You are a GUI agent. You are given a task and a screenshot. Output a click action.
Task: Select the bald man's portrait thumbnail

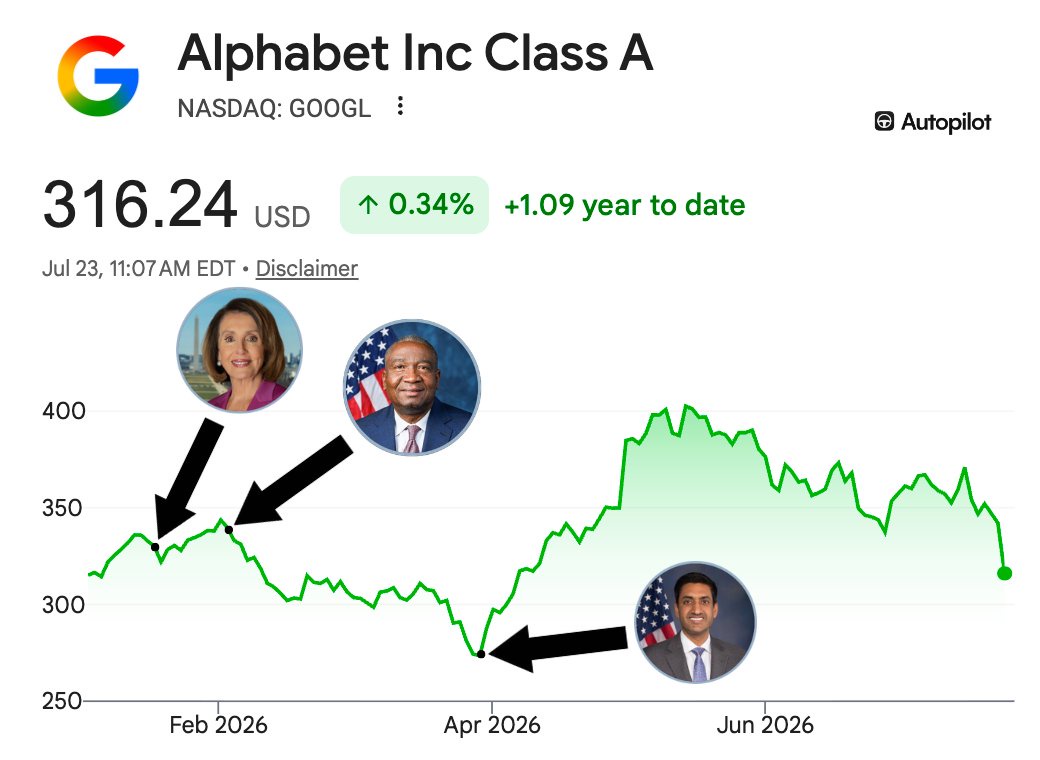coord(412,388)
